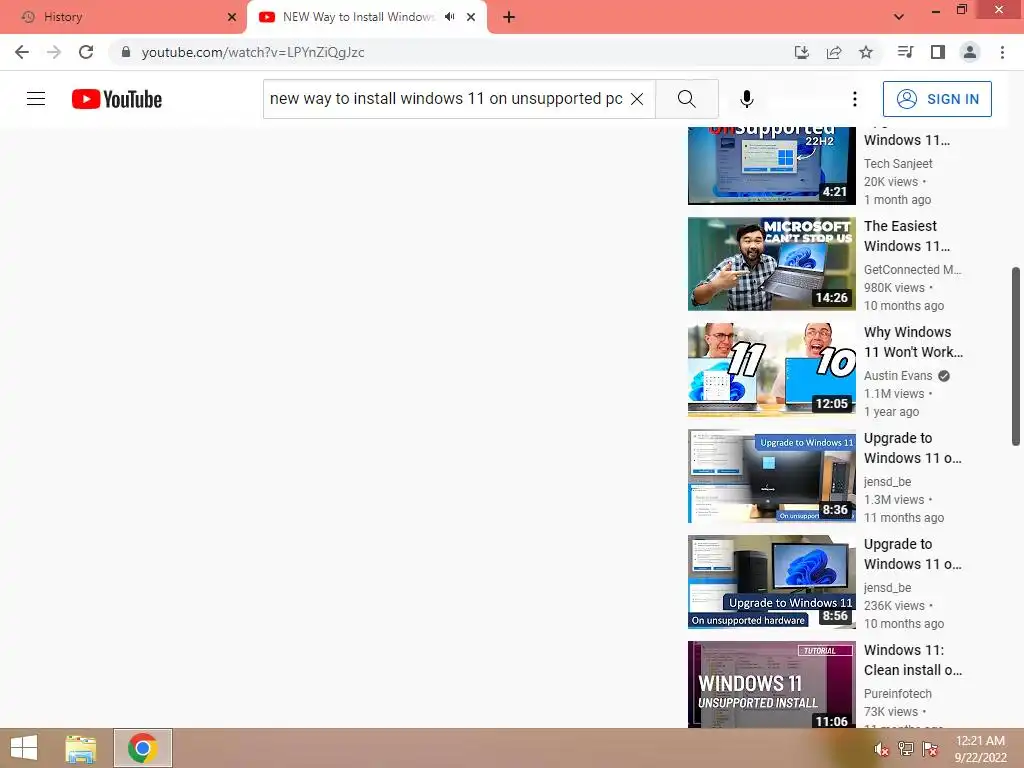Screen dimensions: 1024x768
Task: Open the Tech Sanjeet 4:21 video thumbnail
Action: [771, 165]
